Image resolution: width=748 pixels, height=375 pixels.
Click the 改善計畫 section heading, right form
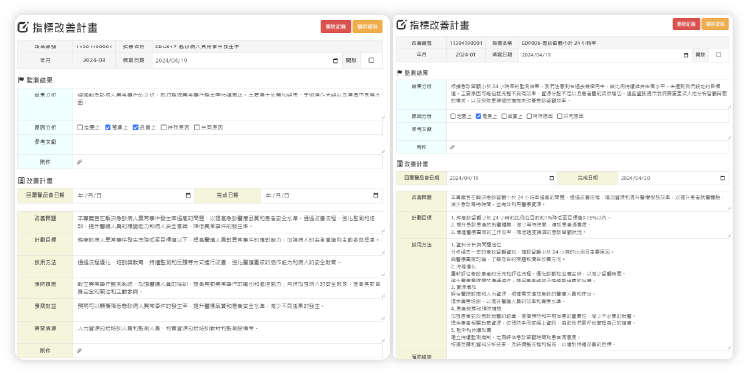(413, 164)
